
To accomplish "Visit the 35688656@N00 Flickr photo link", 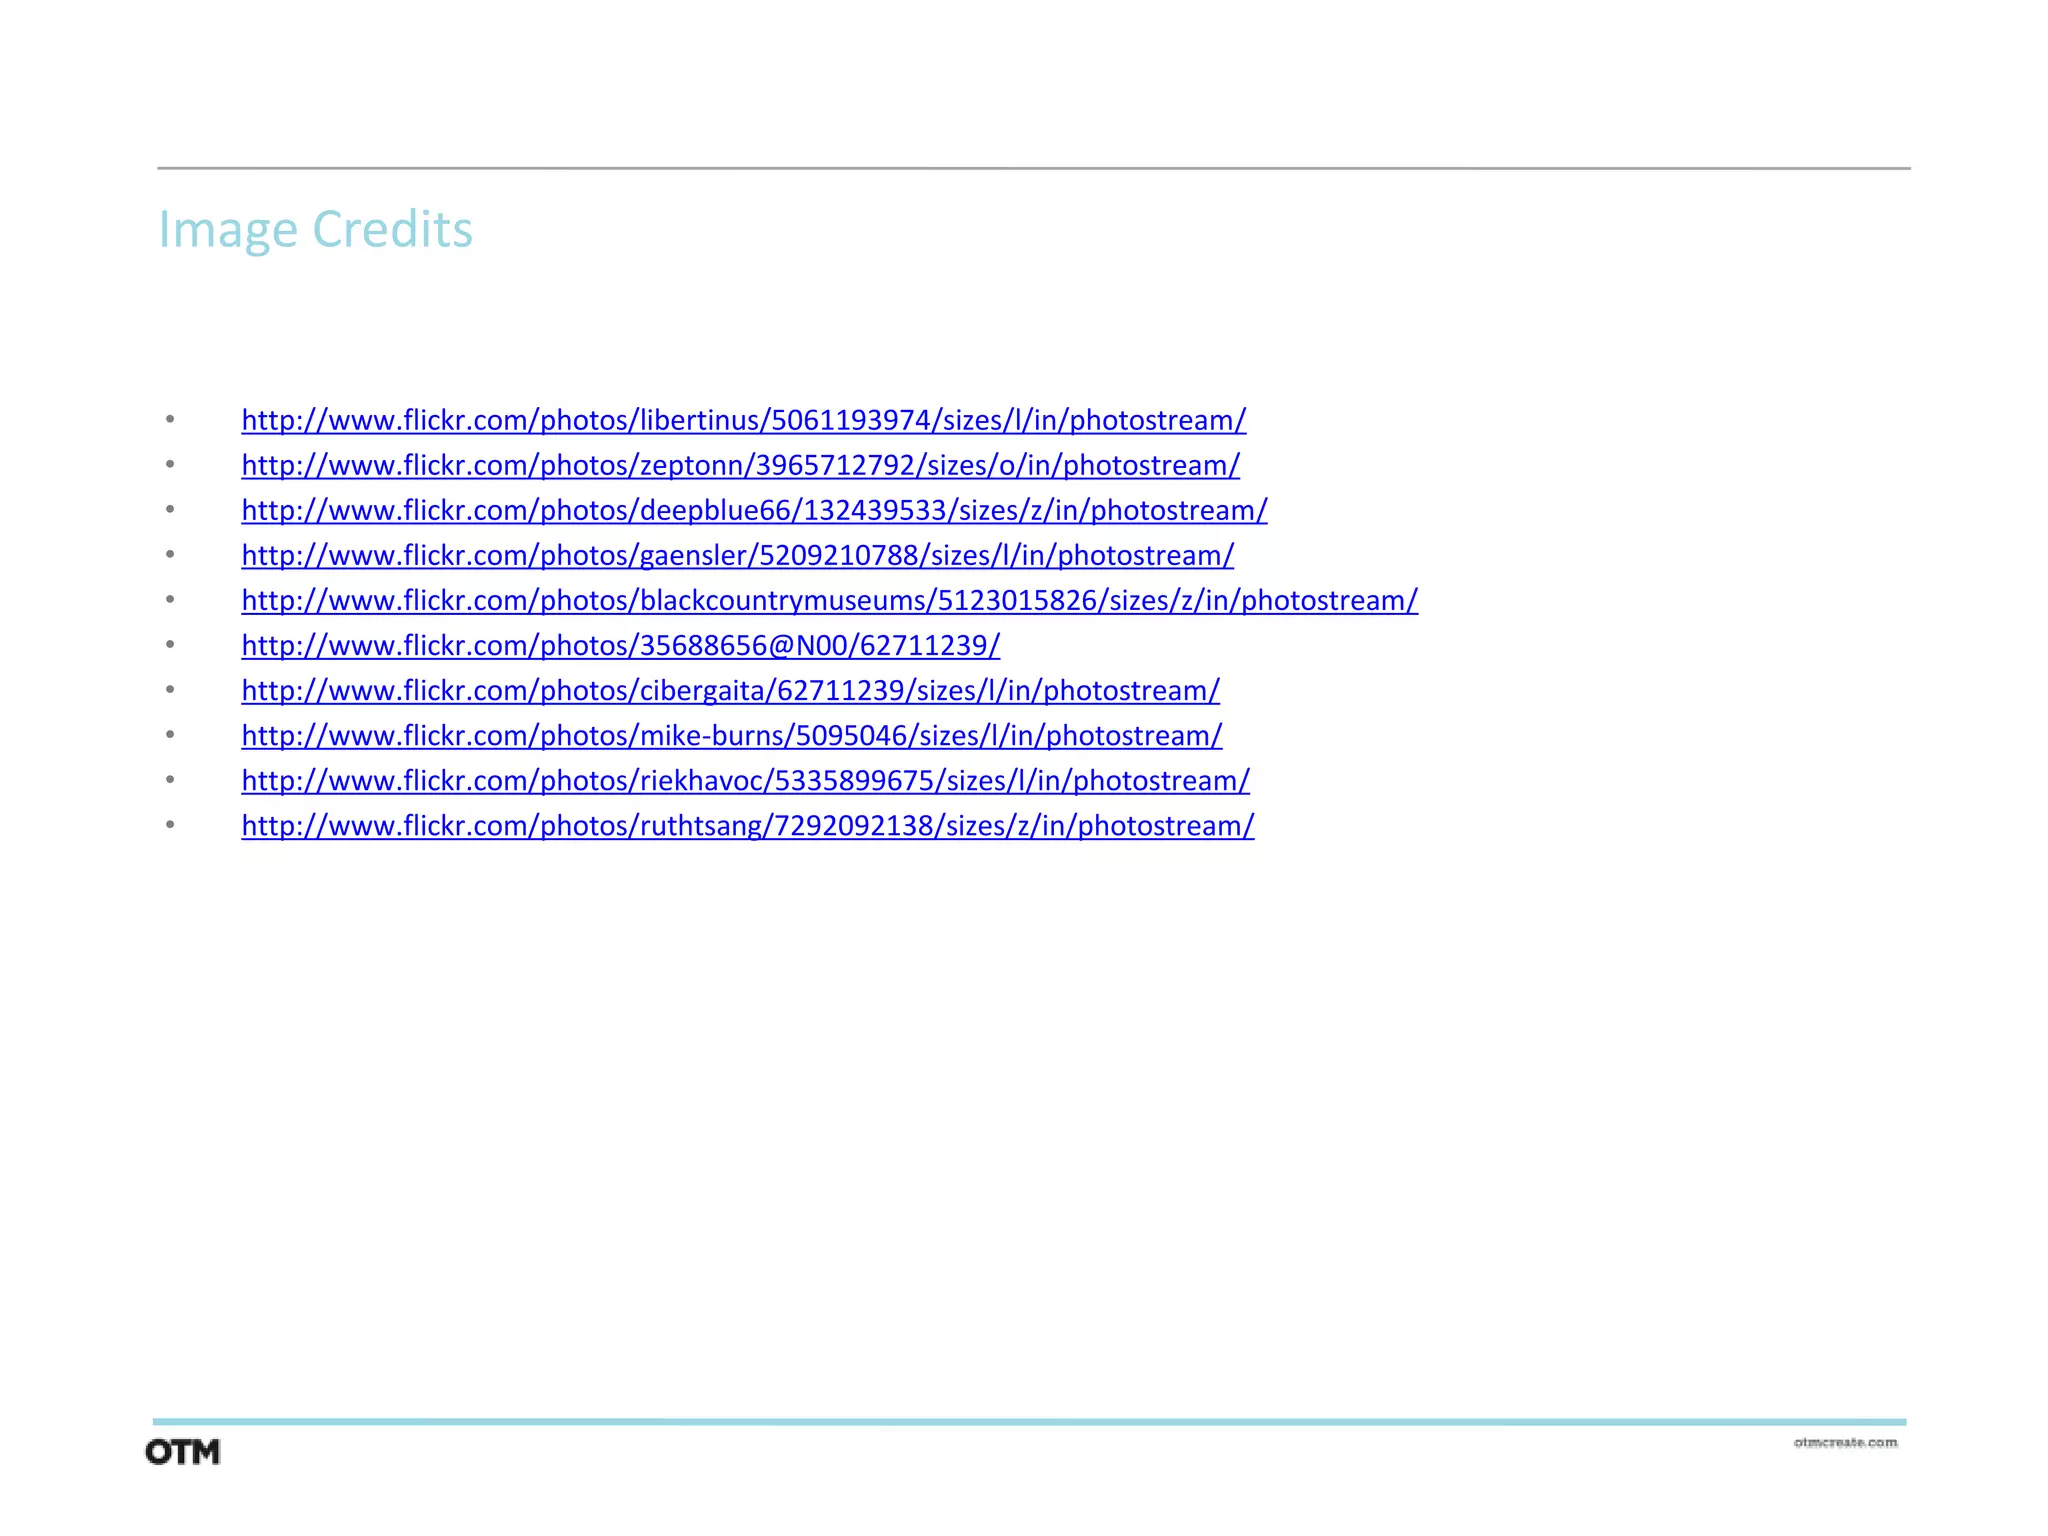I will (x=620, y=645).
